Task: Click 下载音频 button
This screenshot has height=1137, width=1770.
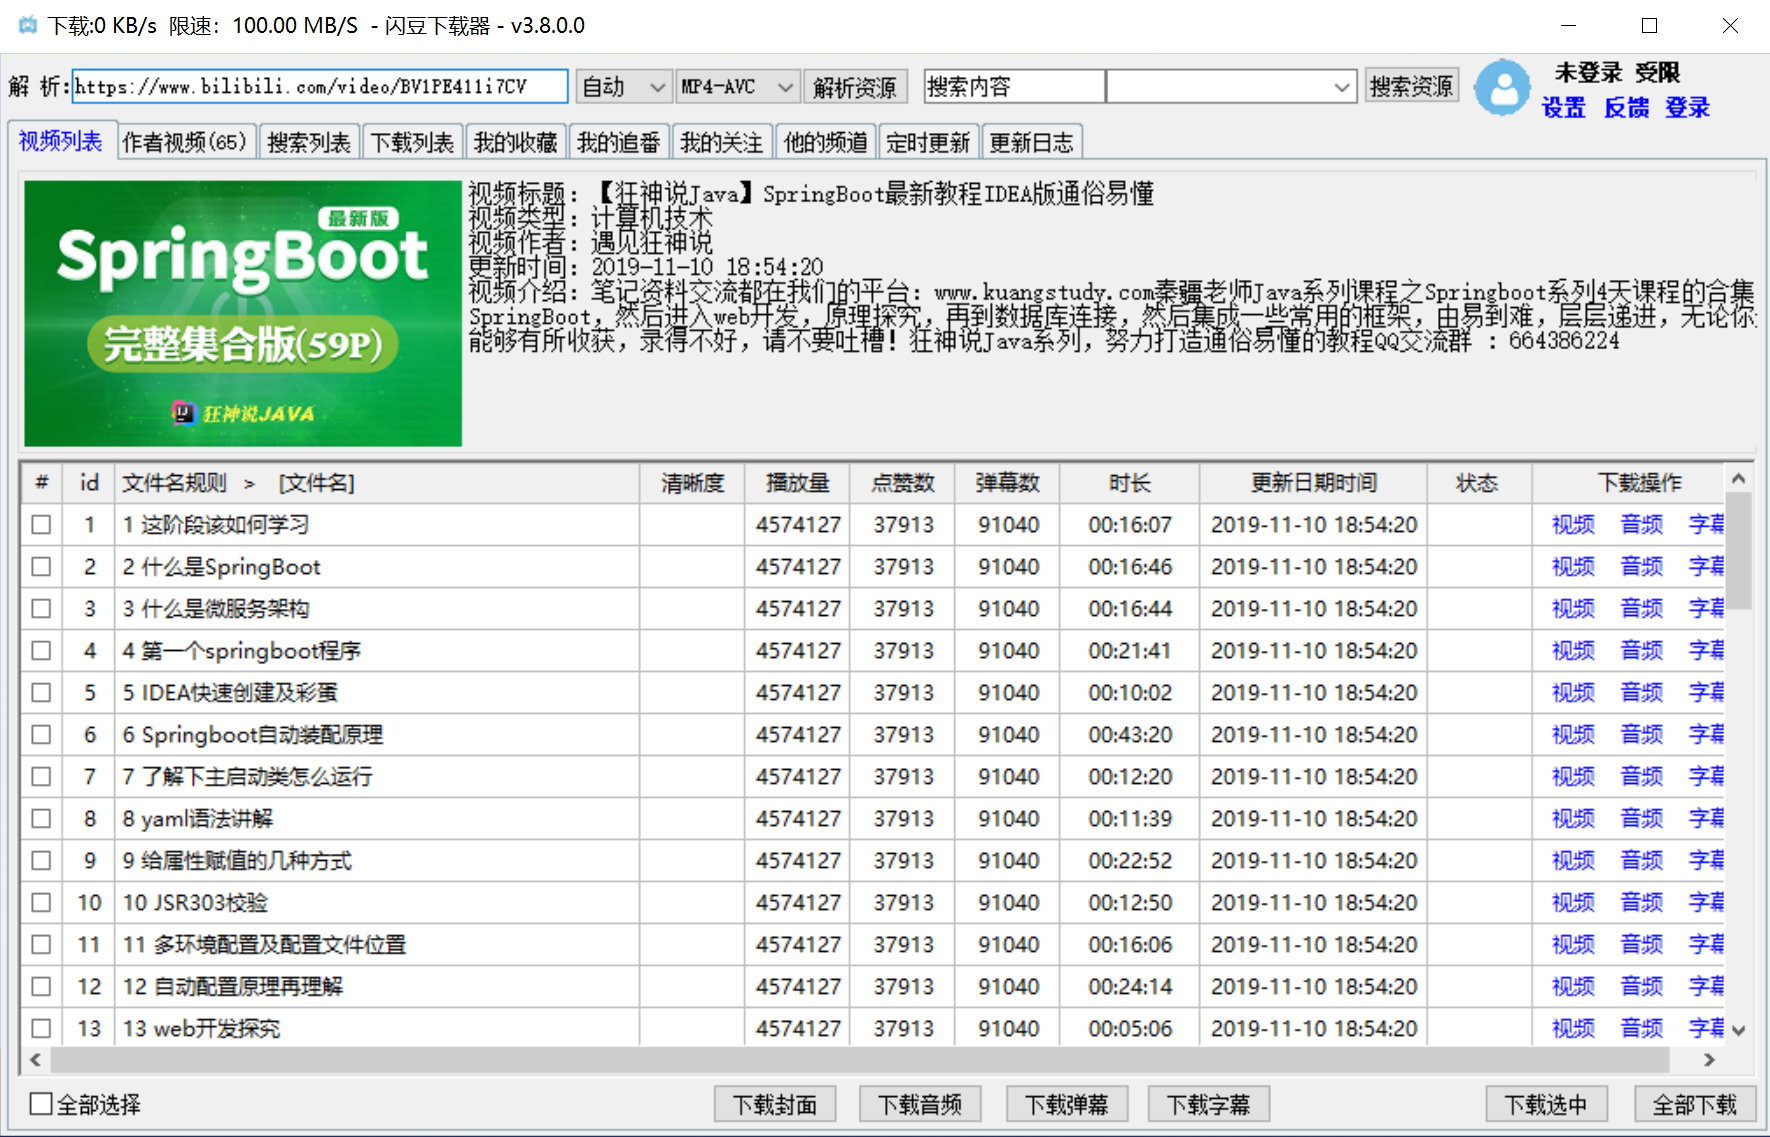Action: click(920, 1104)
